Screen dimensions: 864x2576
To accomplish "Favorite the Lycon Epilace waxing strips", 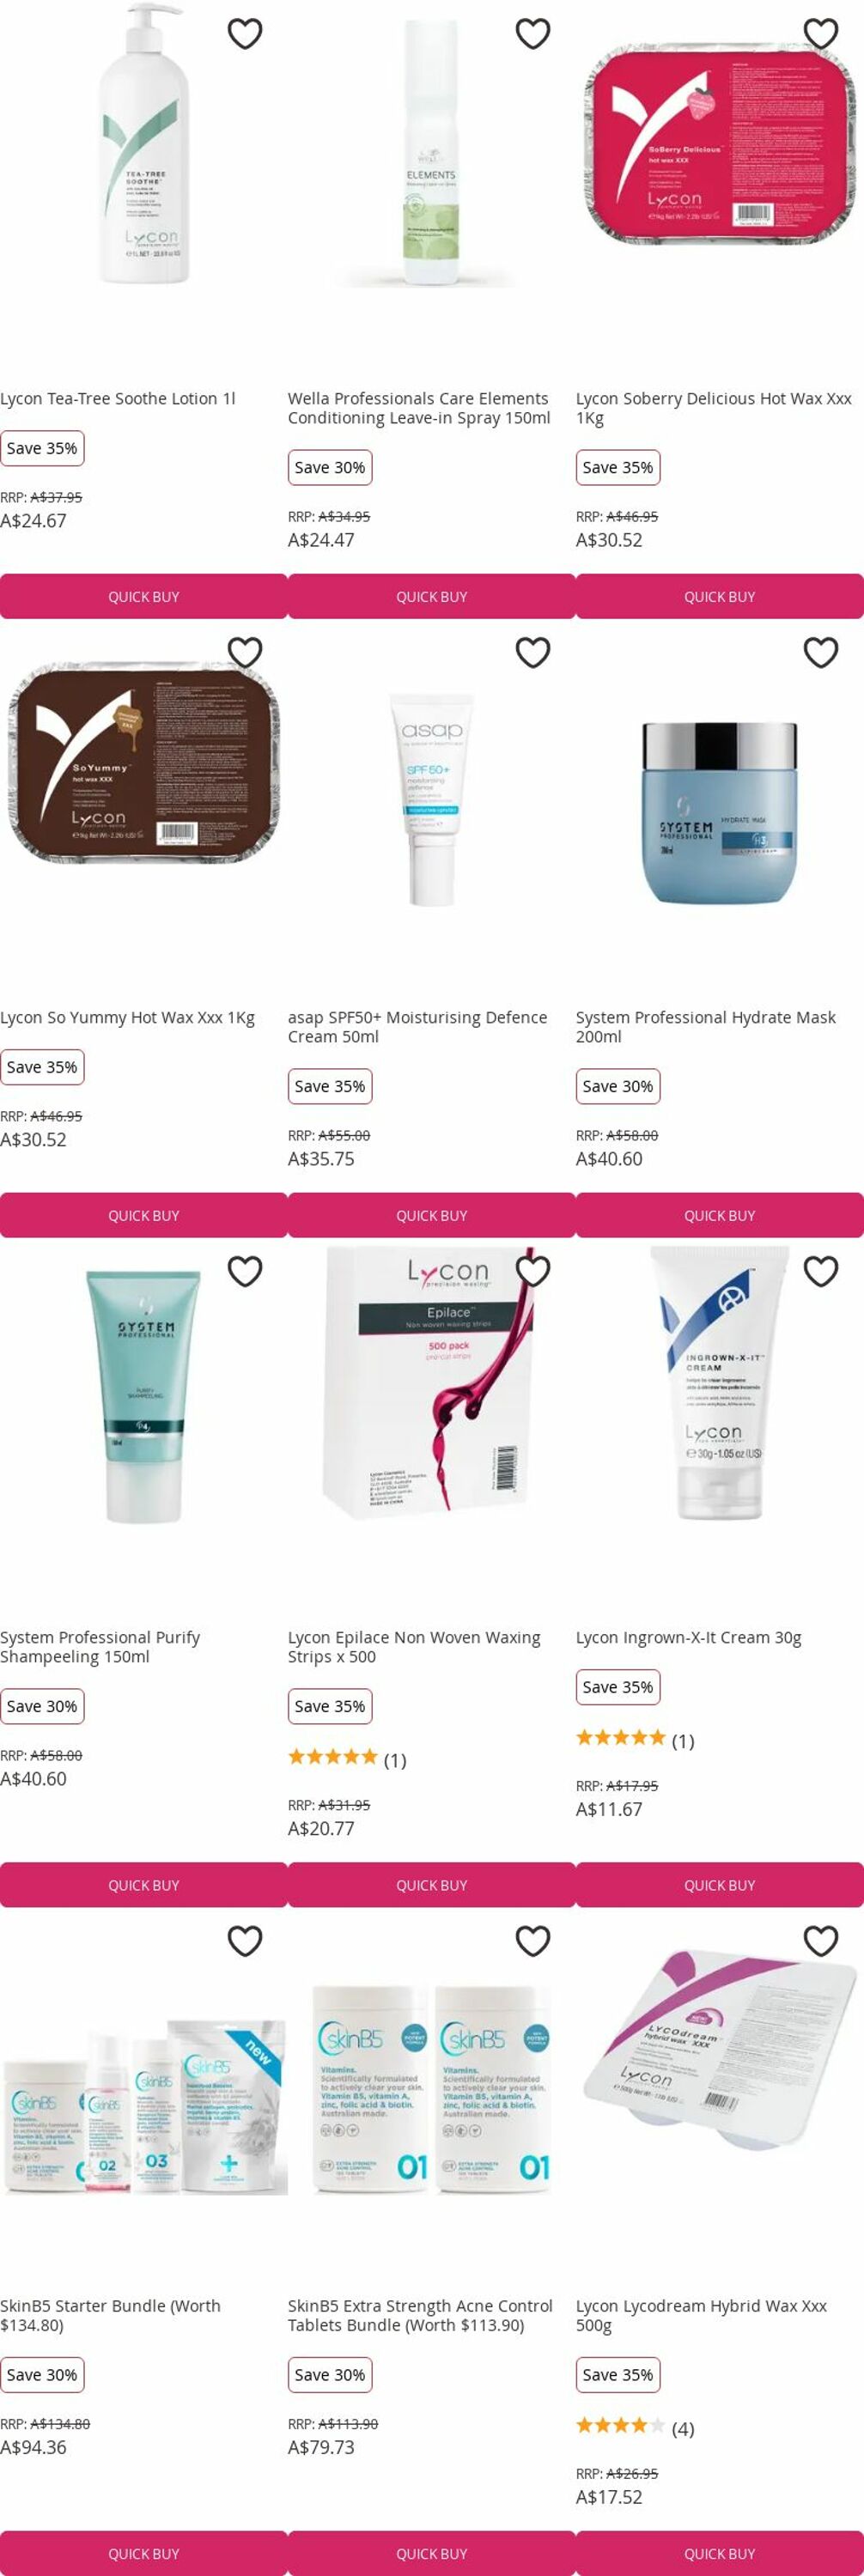I will tap(533, 1271).
